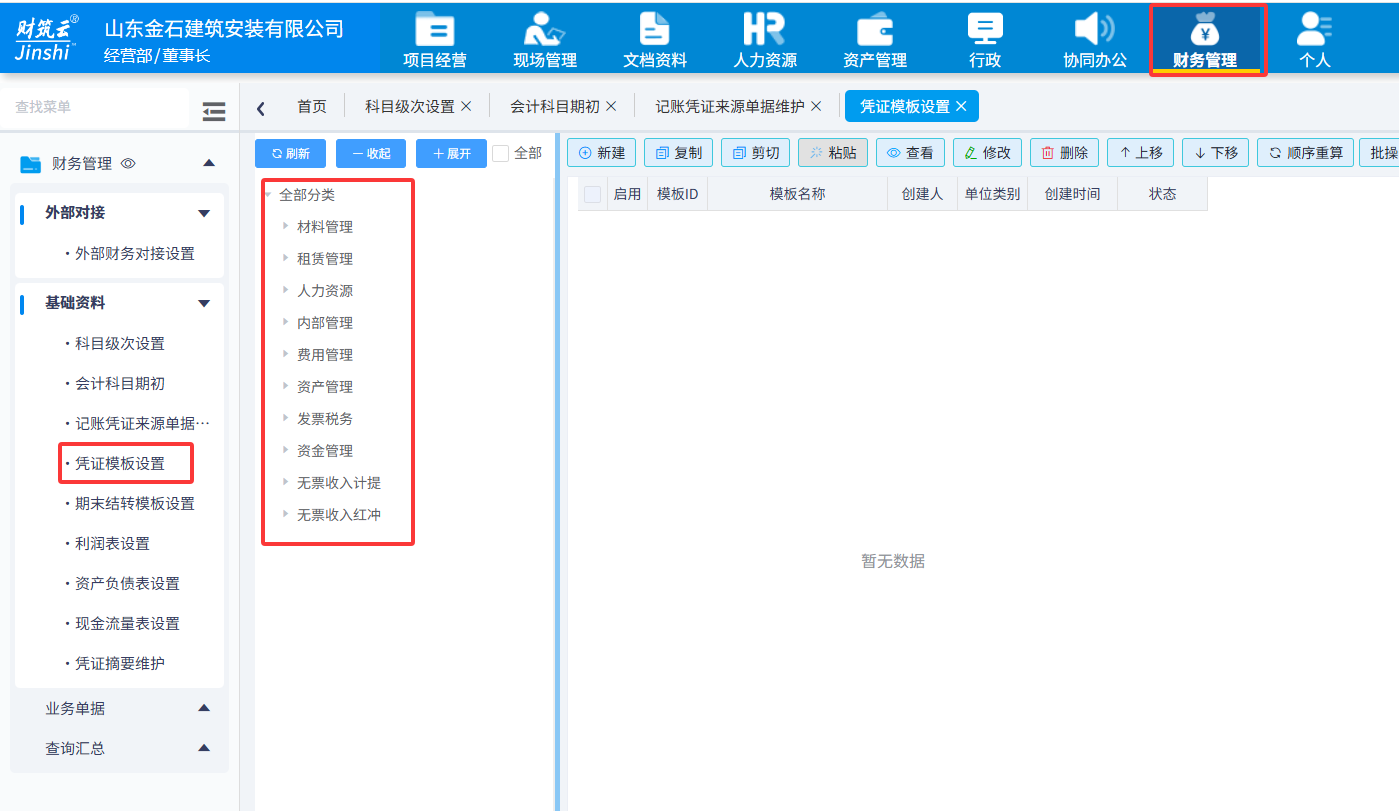1399x811 pixels.
Task: Select 发票税务 in the category tree
Action: [325, 419]
